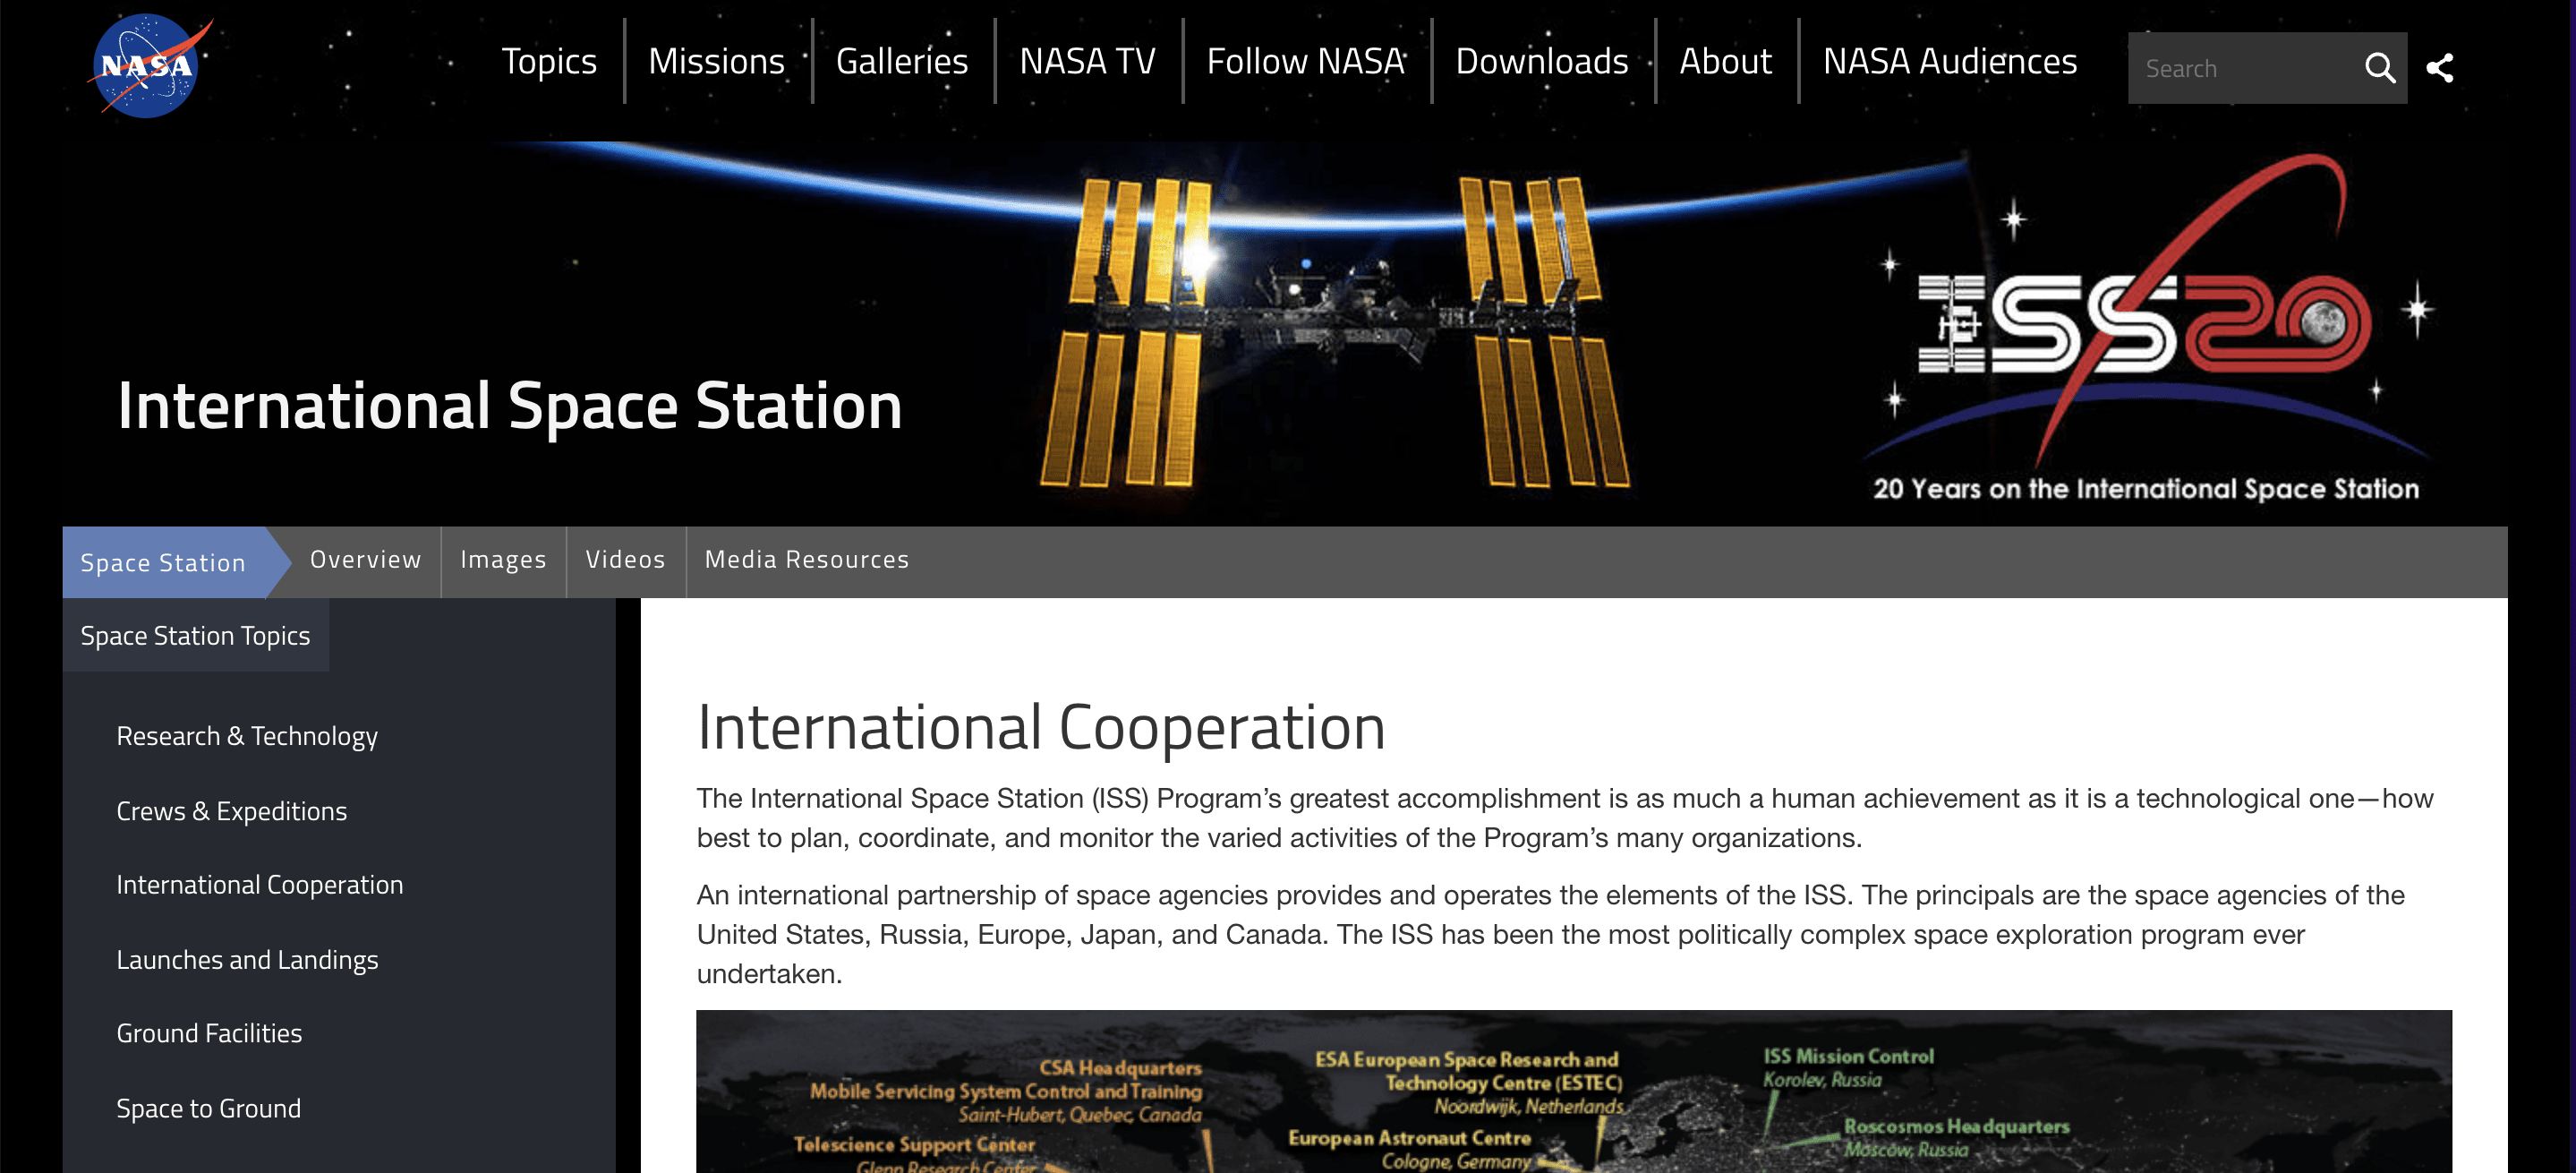Click 'ISS Mission Control' map label
Viewport: 2576px width, 1173px height.
click(x=1848, y=1056)
